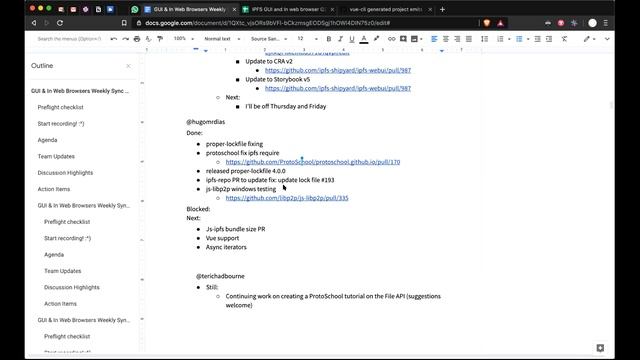The width and height of the screenshot is (640, 360).
Task: Jump to the first Team Updates outline heading
Action: coord(56,156)
